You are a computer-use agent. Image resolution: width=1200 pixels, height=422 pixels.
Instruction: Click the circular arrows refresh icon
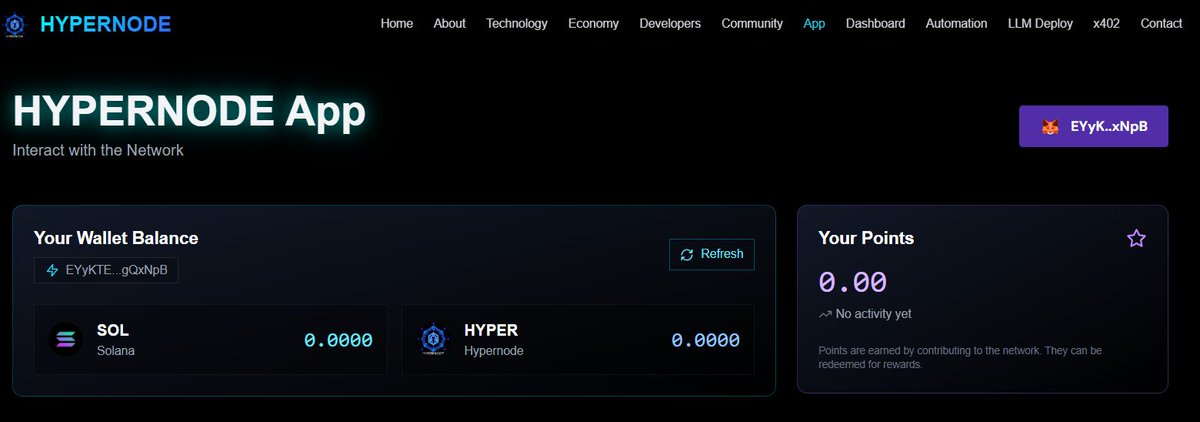coord(686,254)
